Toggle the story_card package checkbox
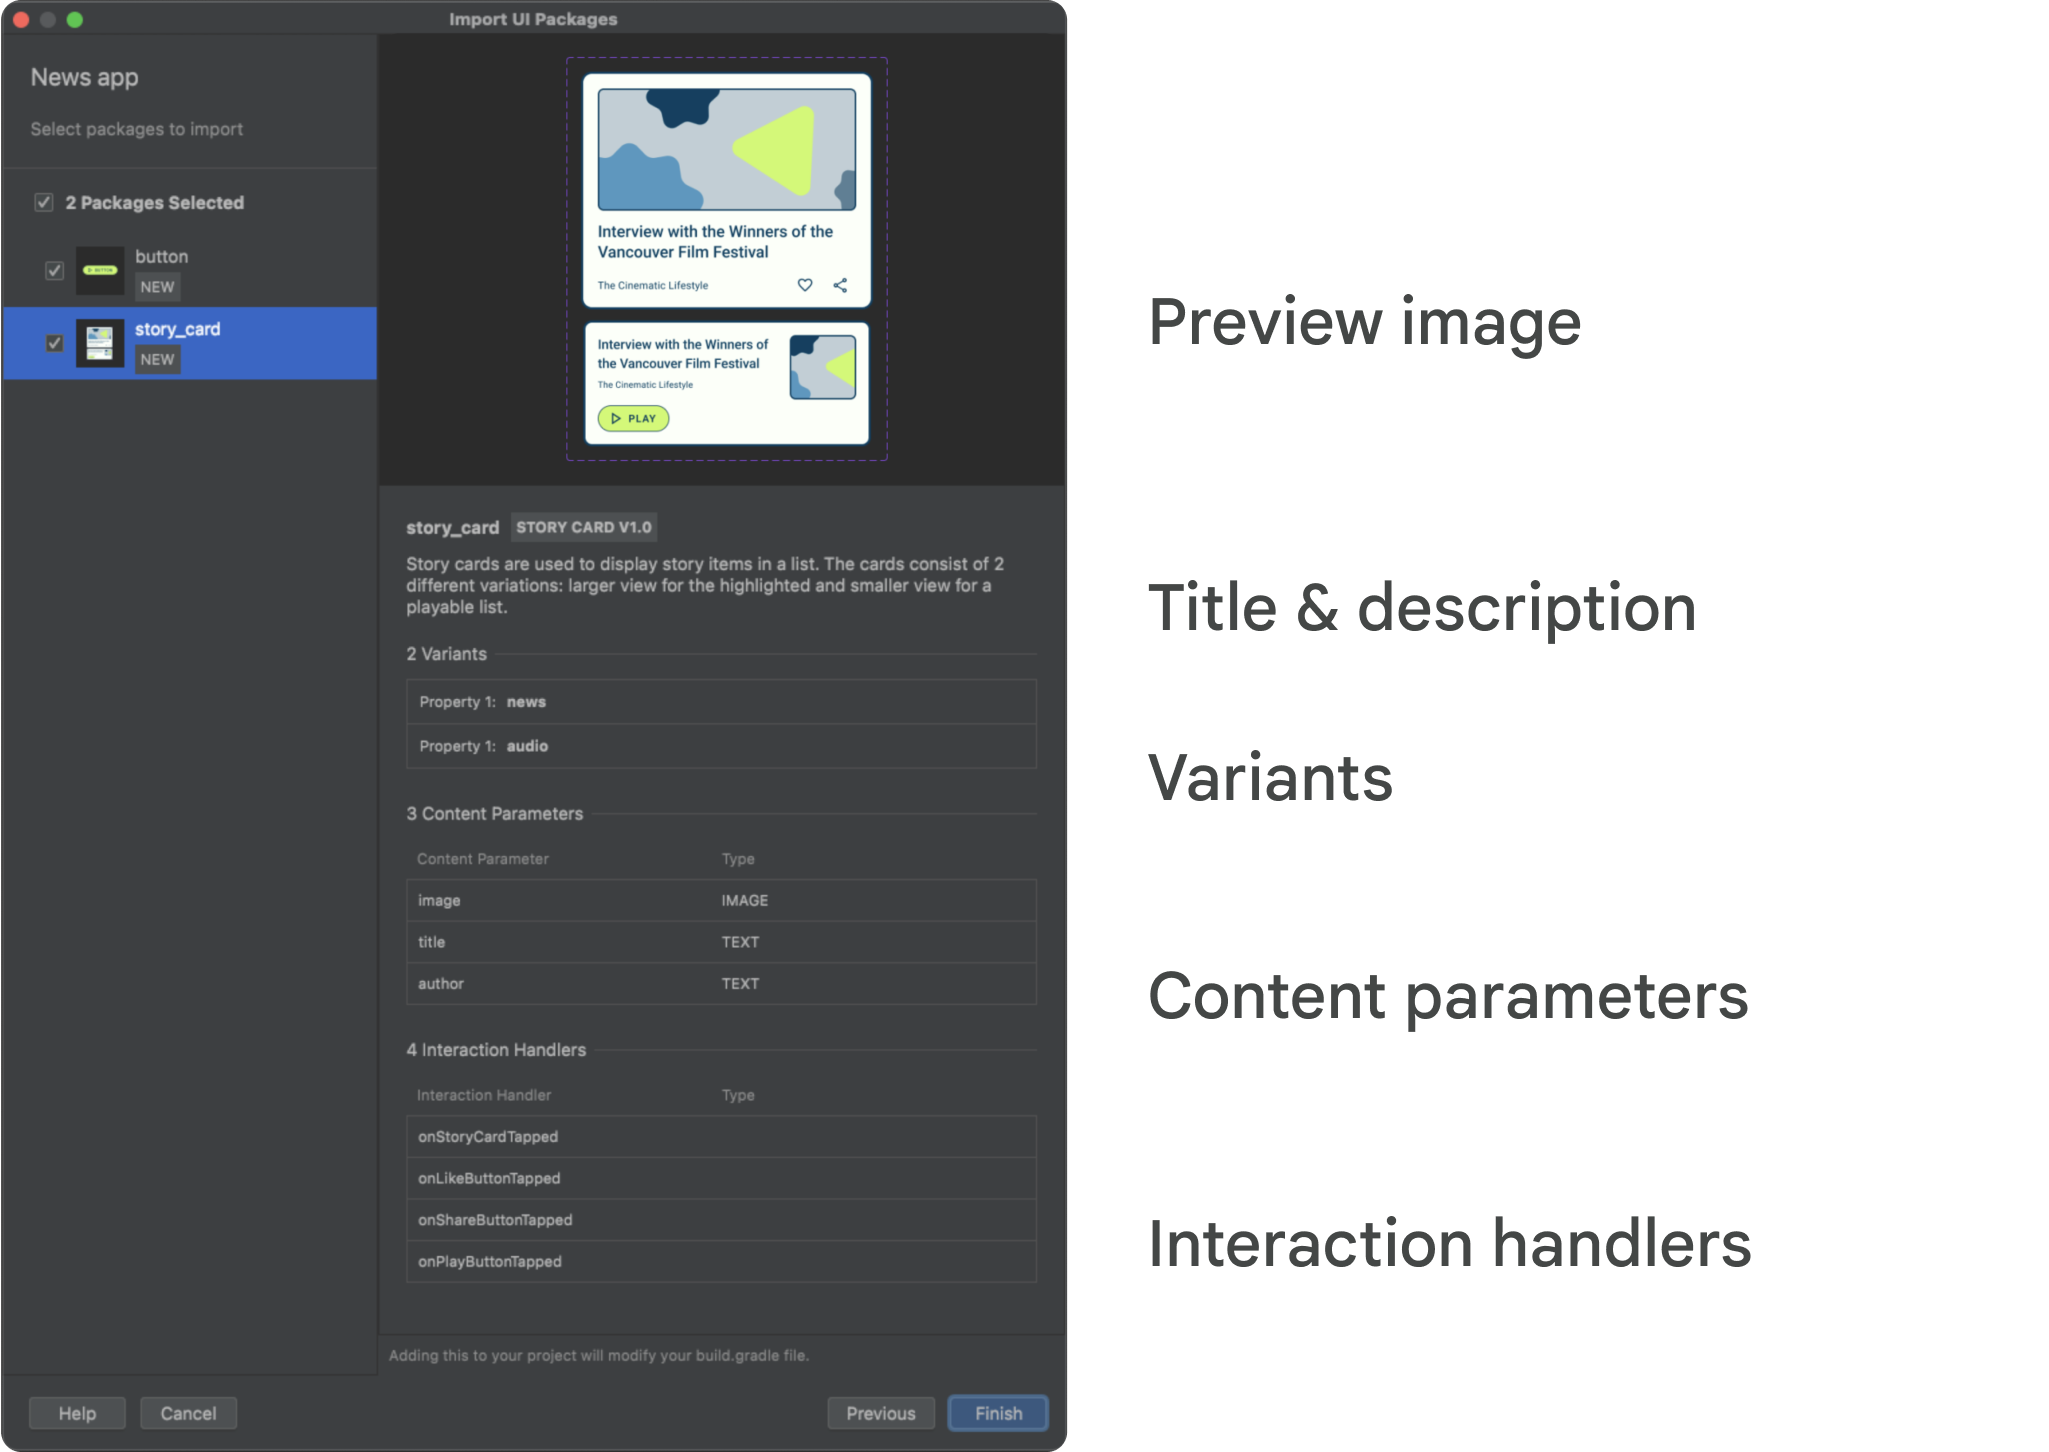The width and height of the screenshot is (2049, 1452). (x=53, y=343)
